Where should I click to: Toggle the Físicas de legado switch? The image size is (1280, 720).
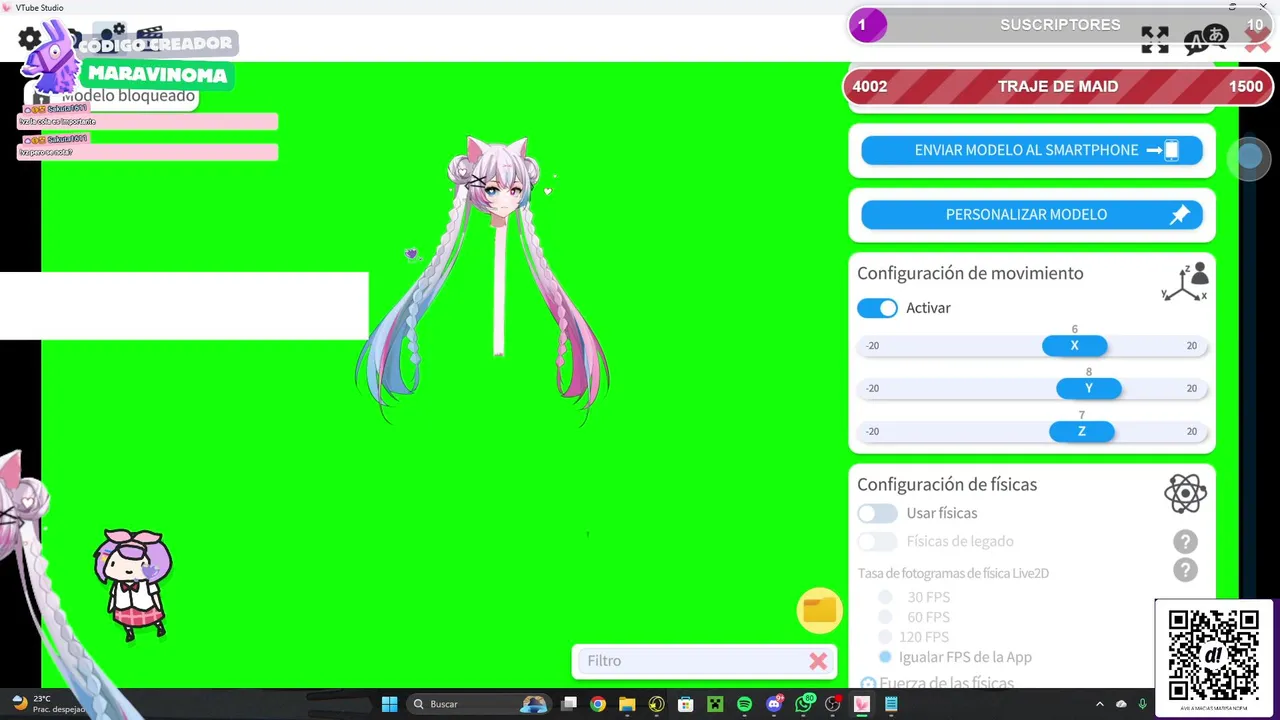coord(877,541)
